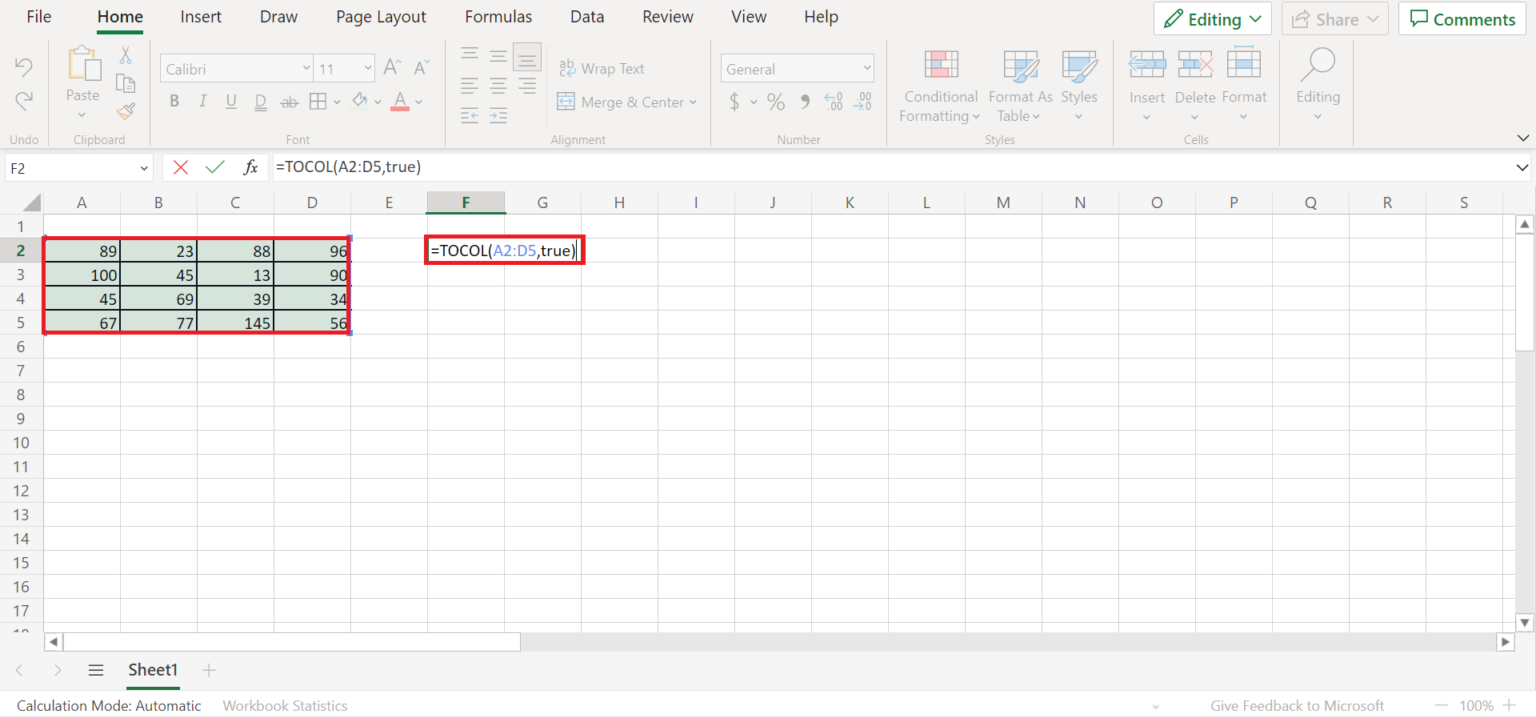Open the number format dropdown
This screenshot has width=1536, height=718.
[867, 68]
